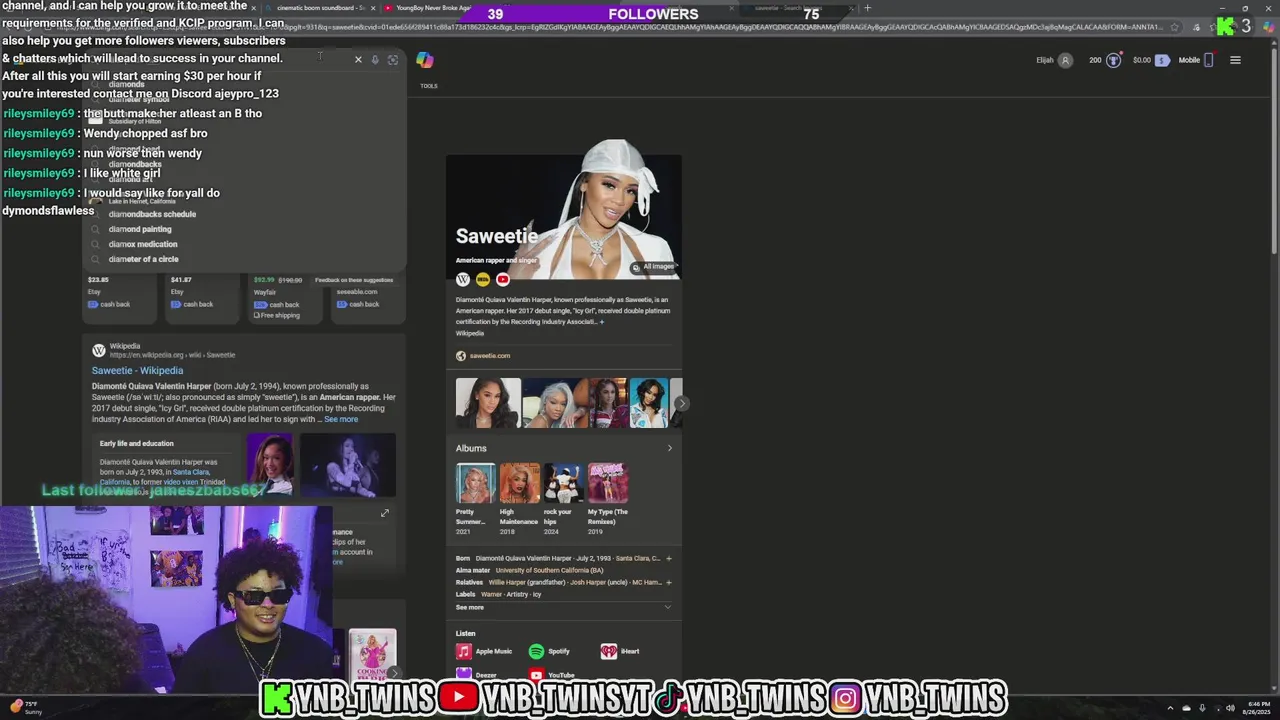Screen dimensions: 1280x720
Task: Click the All images button
Action: (x=655, y=267)
